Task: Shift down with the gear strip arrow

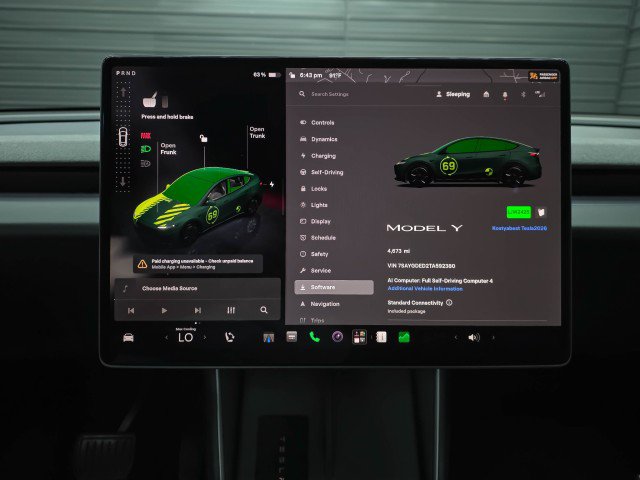Action: [123, 181]
